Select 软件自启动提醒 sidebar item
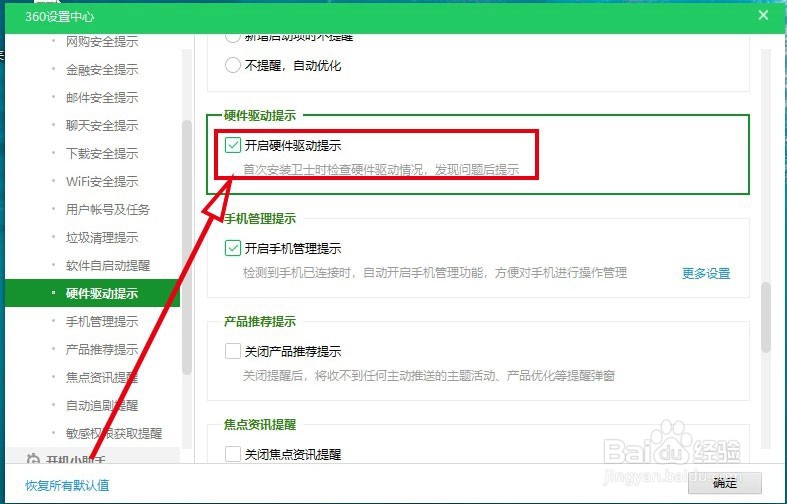Image resolution: width=787 pixels, height=504 pixels. 108,266
